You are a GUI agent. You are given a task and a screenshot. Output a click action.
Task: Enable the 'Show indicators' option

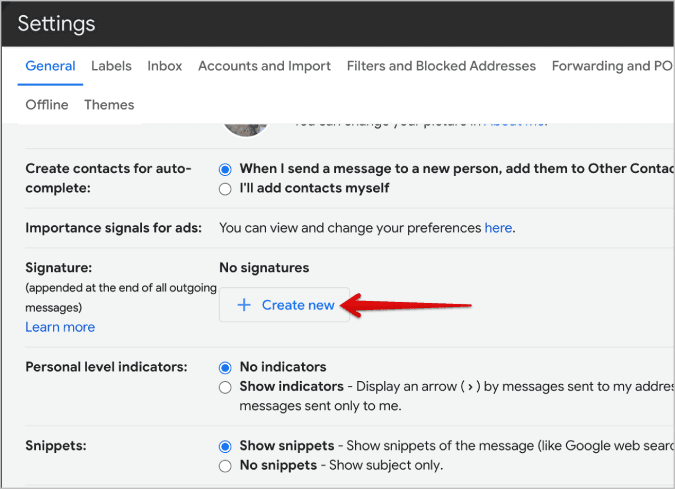(x=225, y=386)
